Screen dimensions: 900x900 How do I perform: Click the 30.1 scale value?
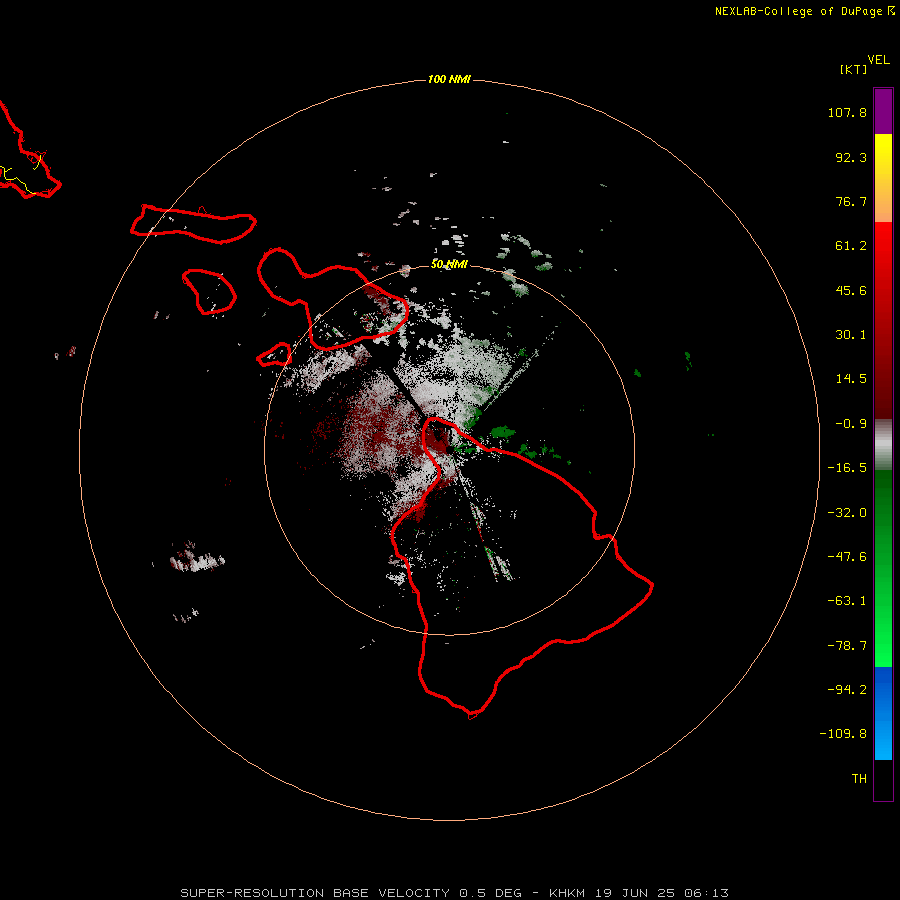click(x=851, y=335)
